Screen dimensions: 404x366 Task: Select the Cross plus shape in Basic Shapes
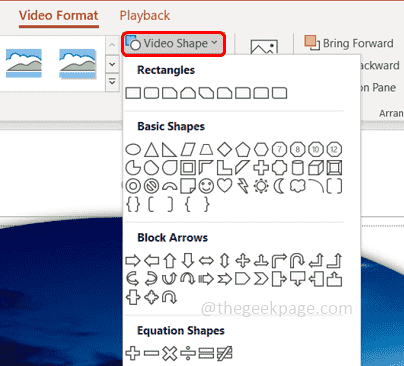(261, 168)
